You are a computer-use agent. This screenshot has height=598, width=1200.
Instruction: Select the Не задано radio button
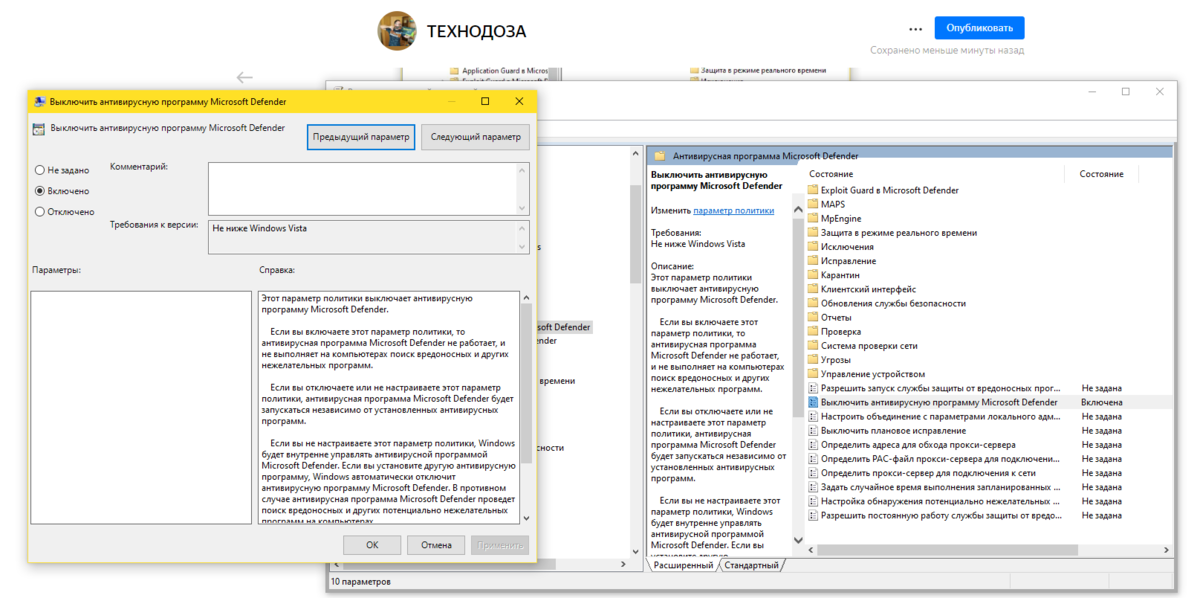click(x=40, y=170)
